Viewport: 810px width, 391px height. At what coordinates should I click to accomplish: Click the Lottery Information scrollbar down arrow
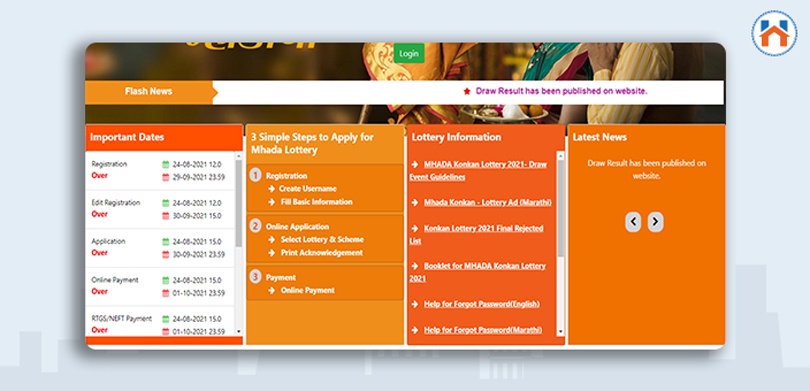click(x=560, y=332)
